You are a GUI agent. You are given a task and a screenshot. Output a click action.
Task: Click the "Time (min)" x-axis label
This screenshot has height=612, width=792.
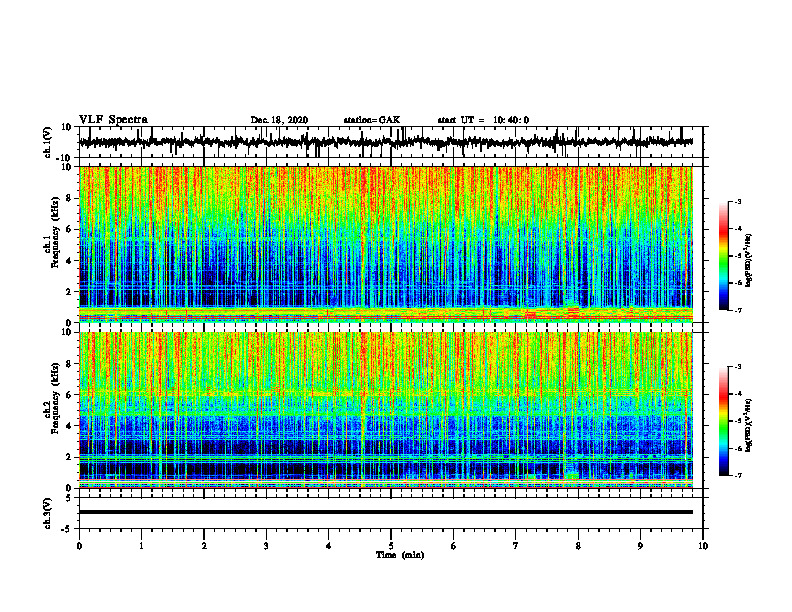400,555
